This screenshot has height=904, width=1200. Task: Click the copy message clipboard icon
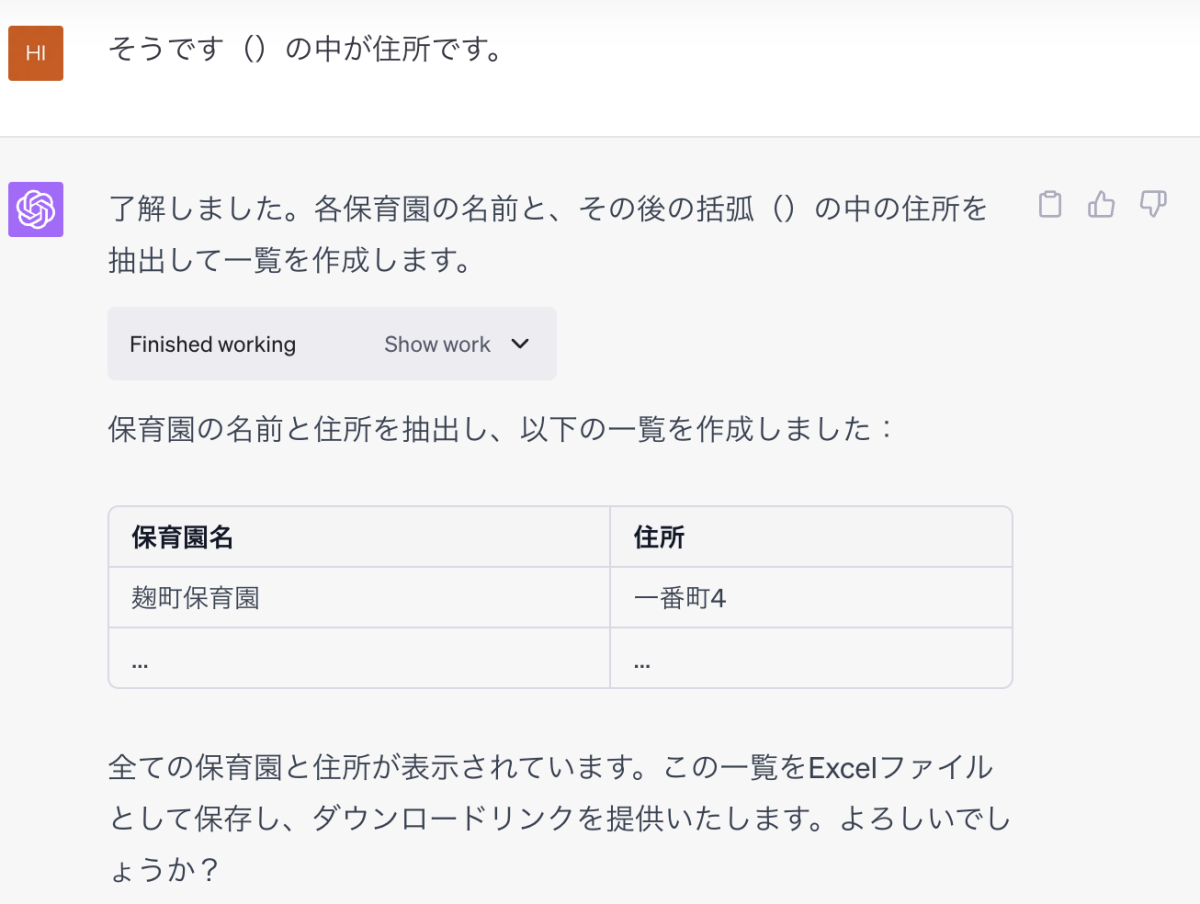click(x=1049, y=204)
